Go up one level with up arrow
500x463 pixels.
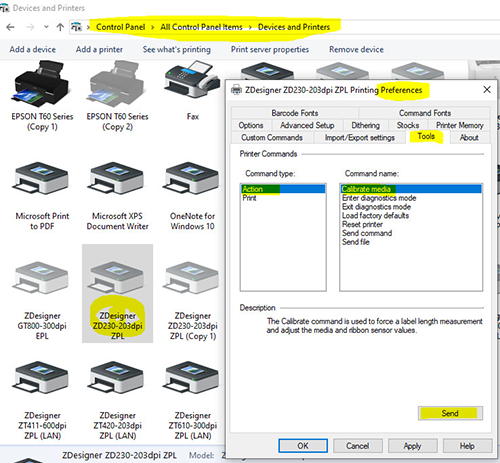(x=60, y=27)
